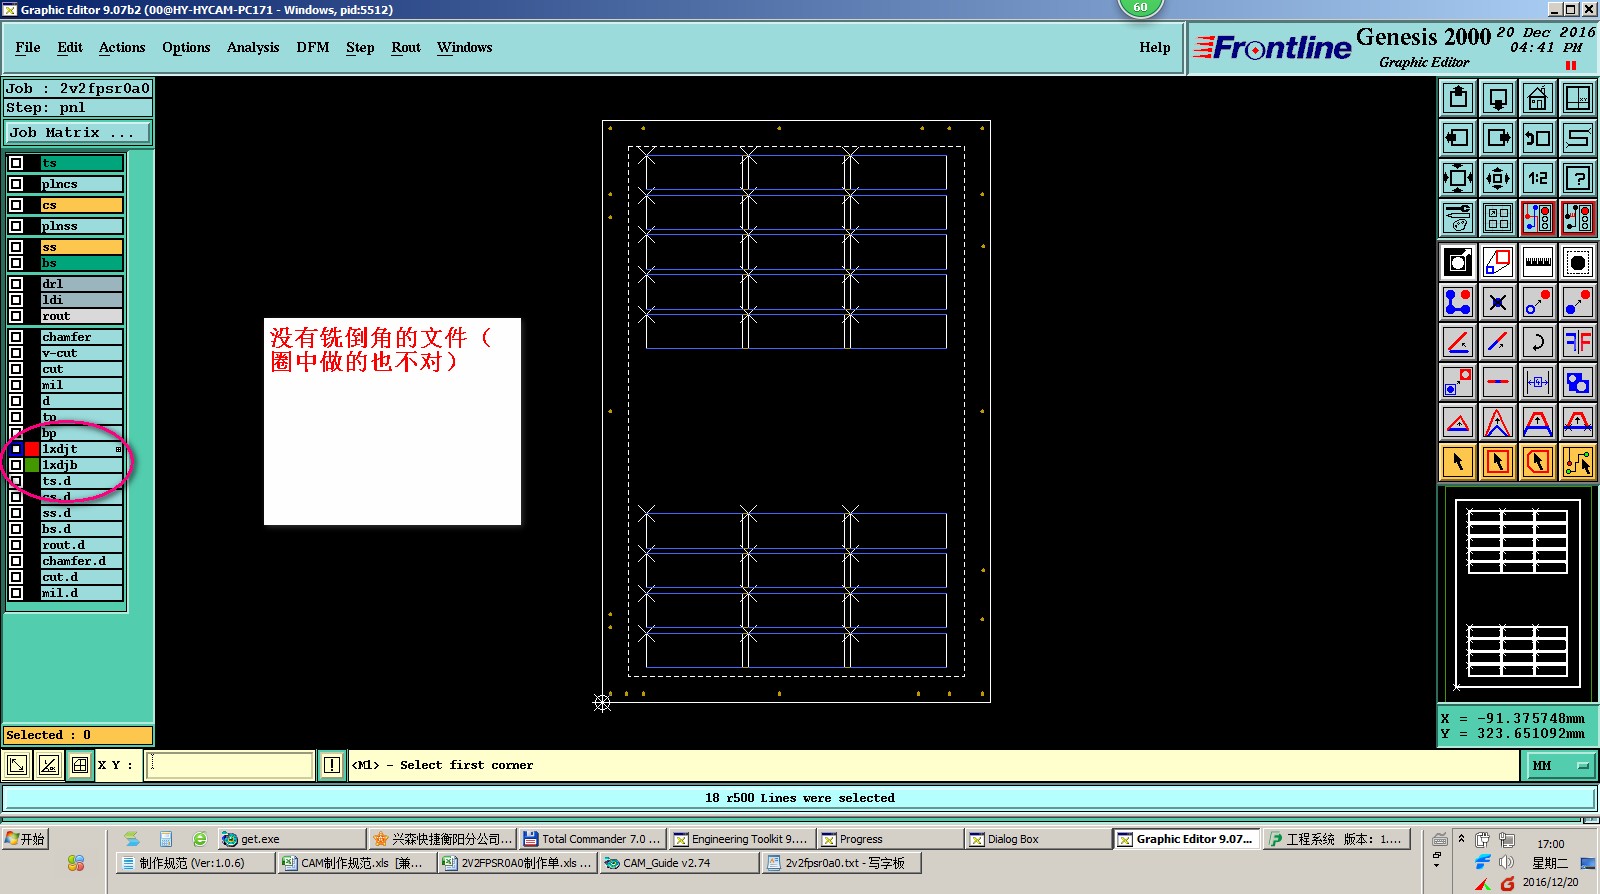Toggle display checkbox for chamfer layer

click(16, 337)
